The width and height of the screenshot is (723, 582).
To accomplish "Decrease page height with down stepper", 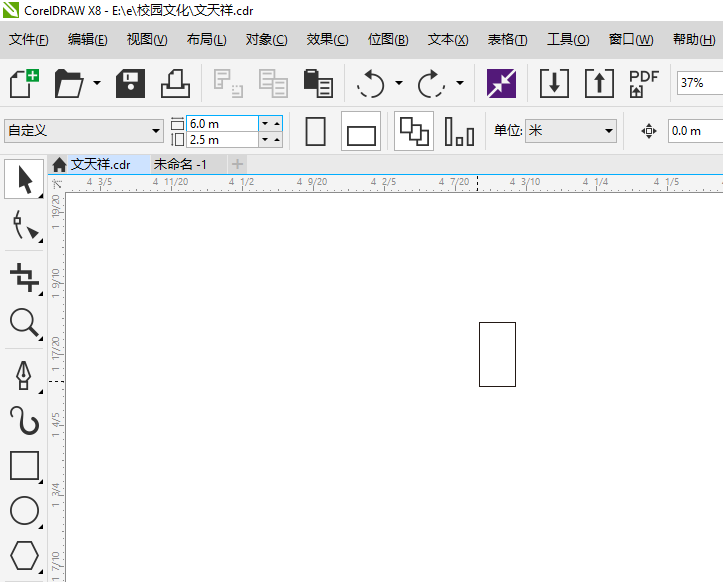I will [x=265, y=140].
